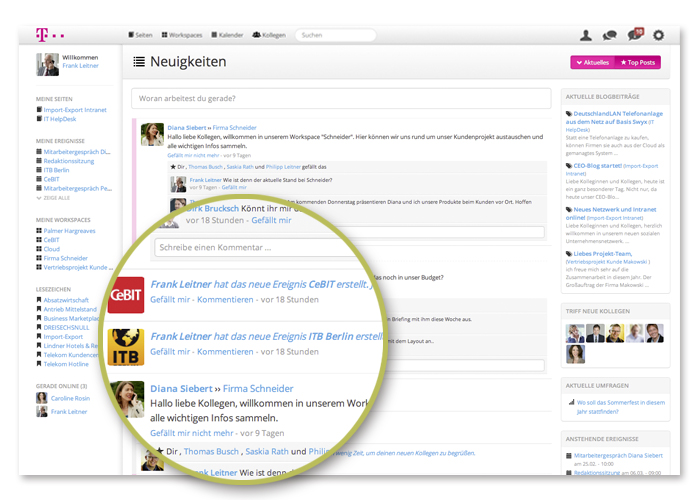
Task: Click Diana Siebert's avatar in top post
Action: tap(152, 134)
